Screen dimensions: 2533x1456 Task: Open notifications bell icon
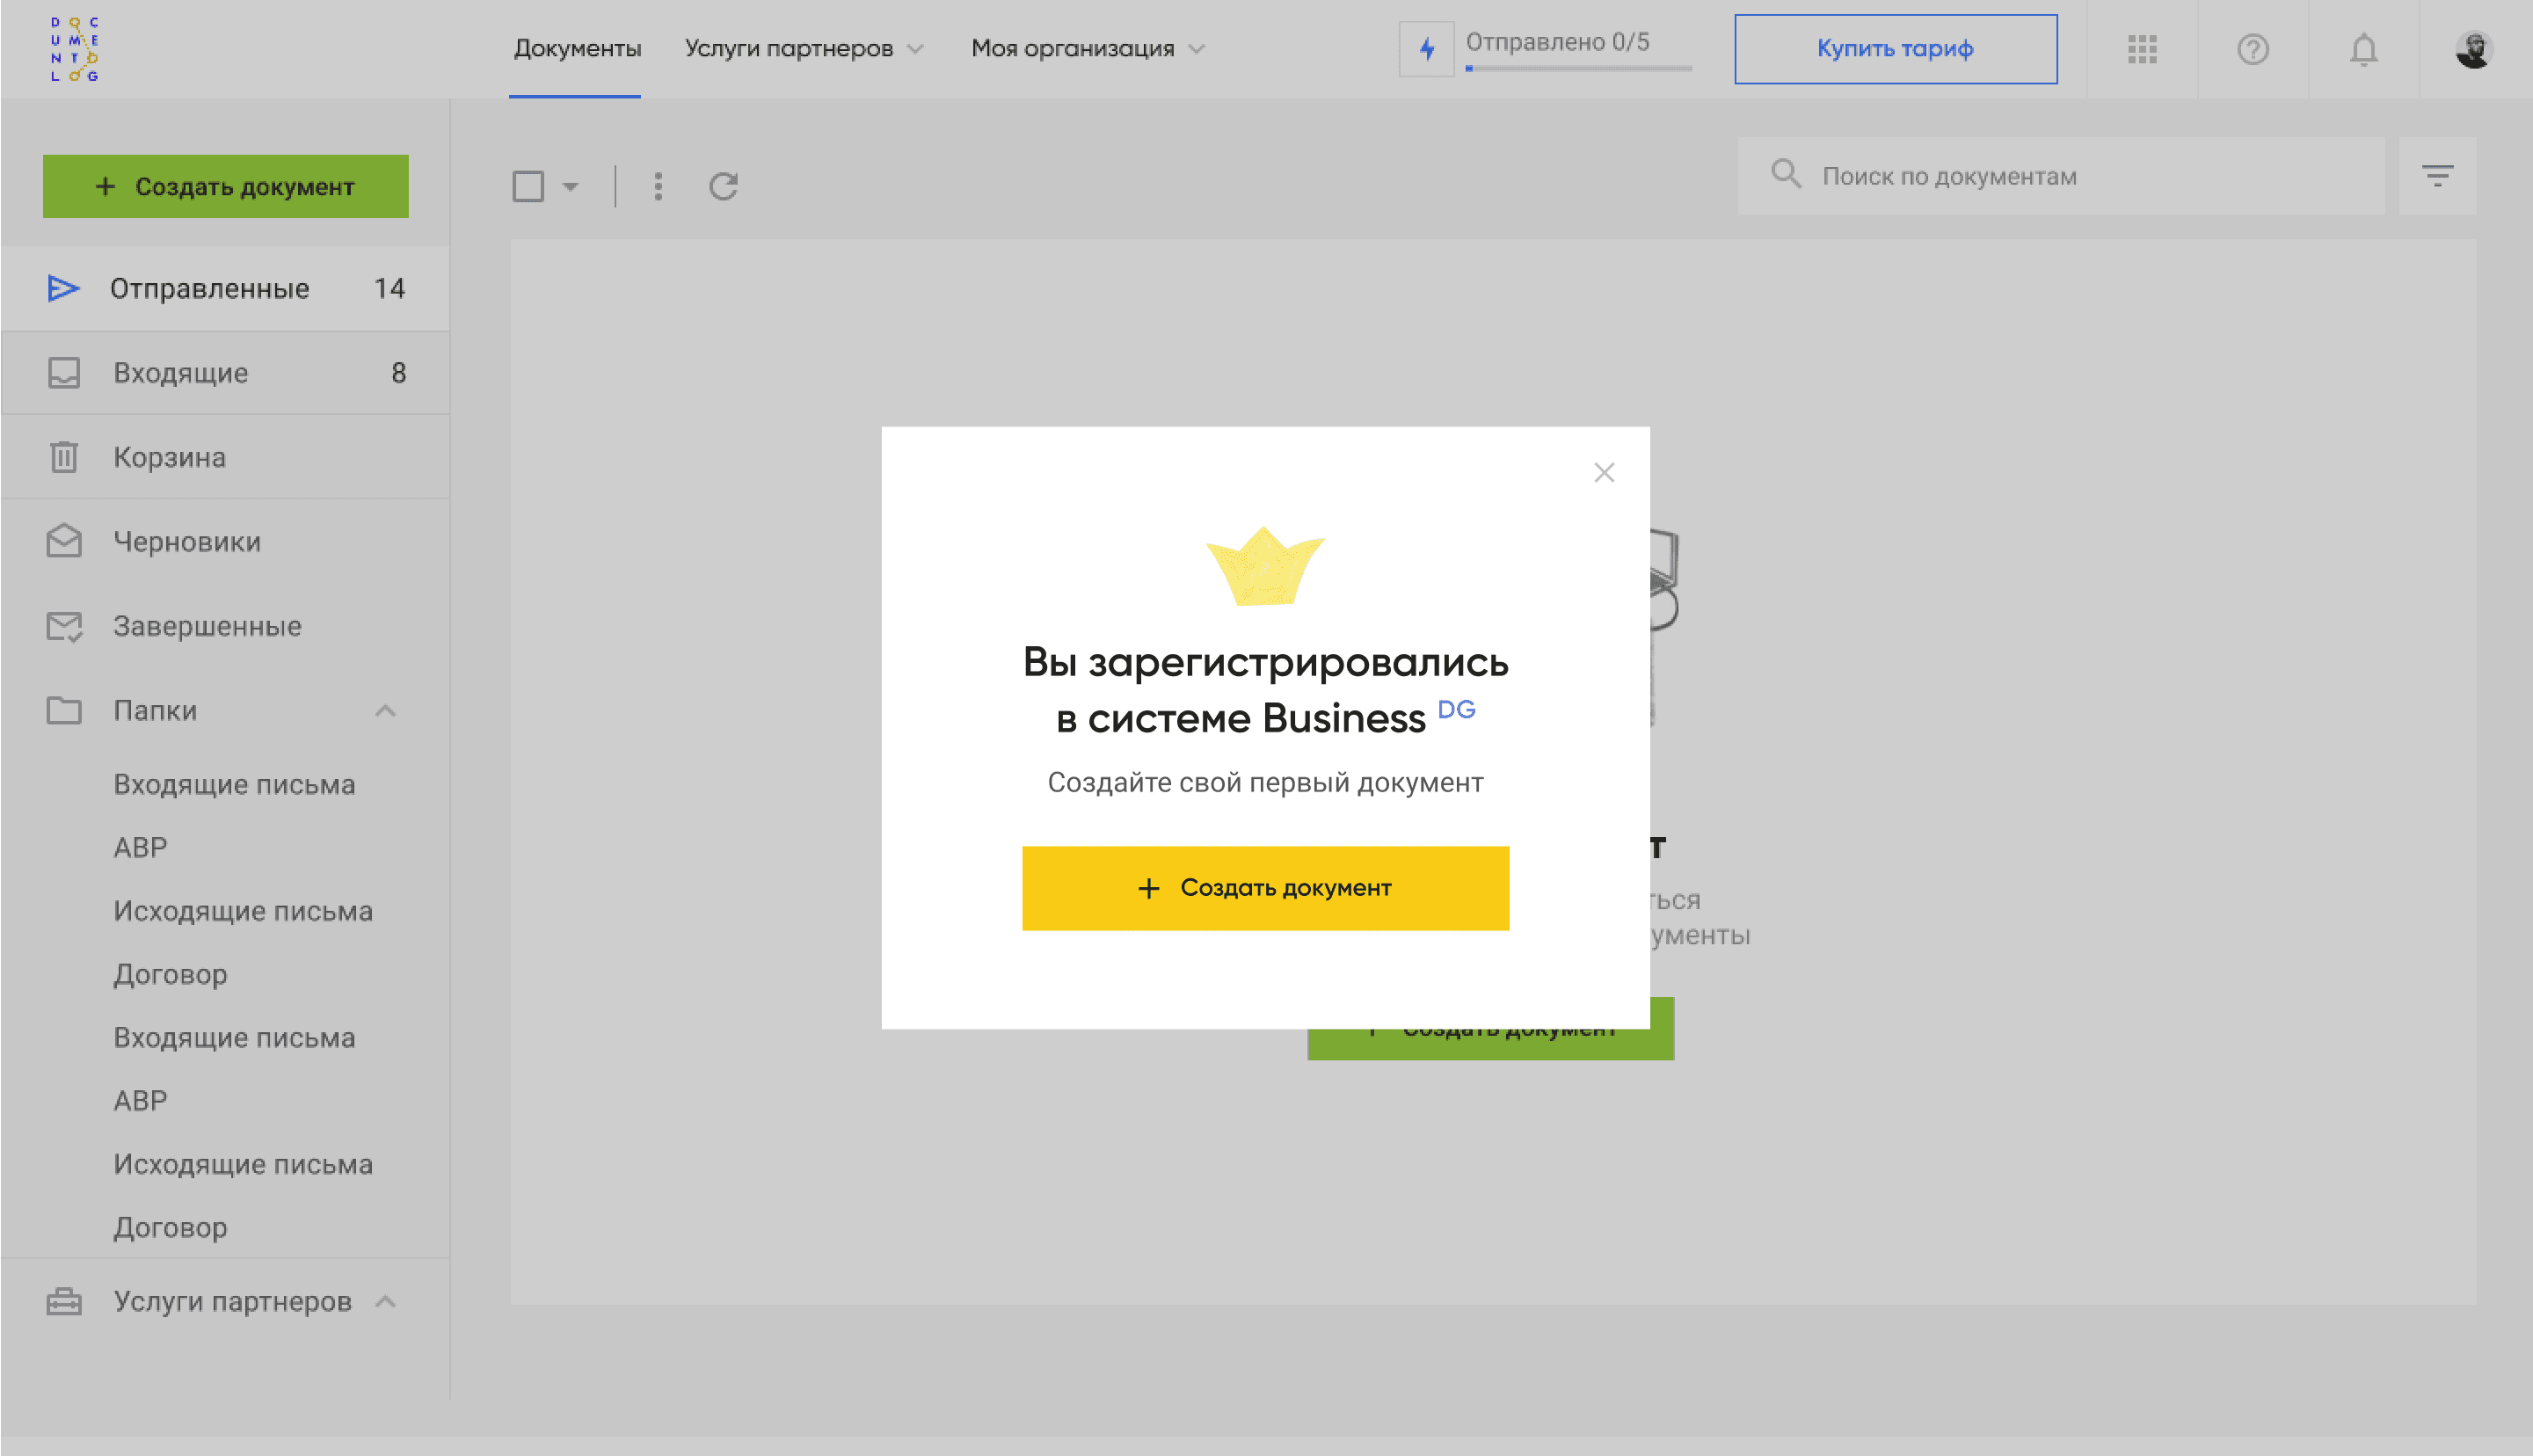coord(2363,49)
